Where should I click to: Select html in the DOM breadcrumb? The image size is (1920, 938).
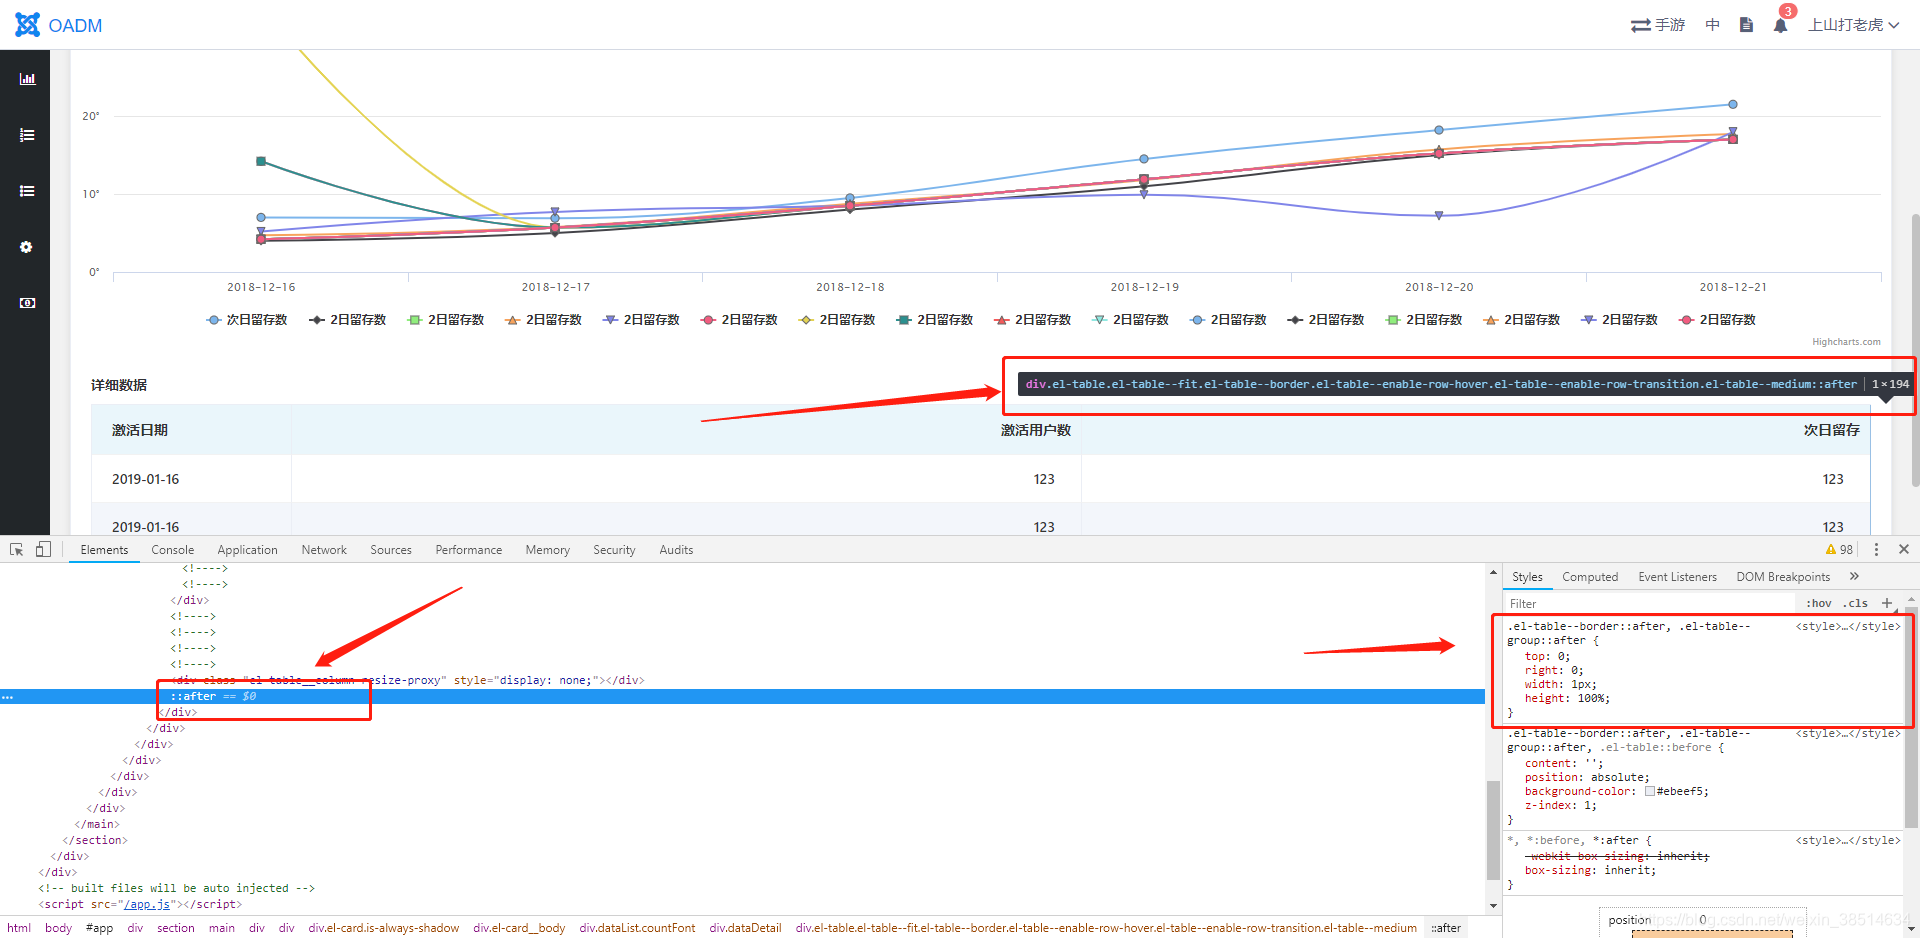click(x=19, y=928)
